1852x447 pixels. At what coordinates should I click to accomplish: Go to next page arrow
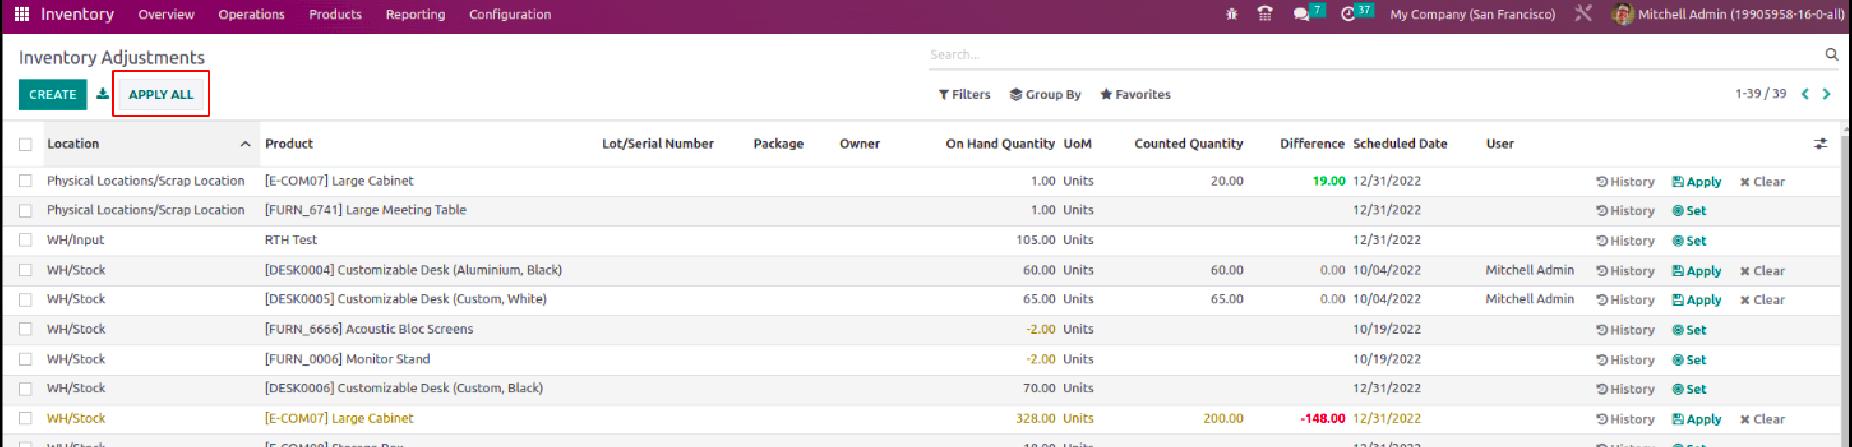pyautogui.click(x=1826, y=94)
